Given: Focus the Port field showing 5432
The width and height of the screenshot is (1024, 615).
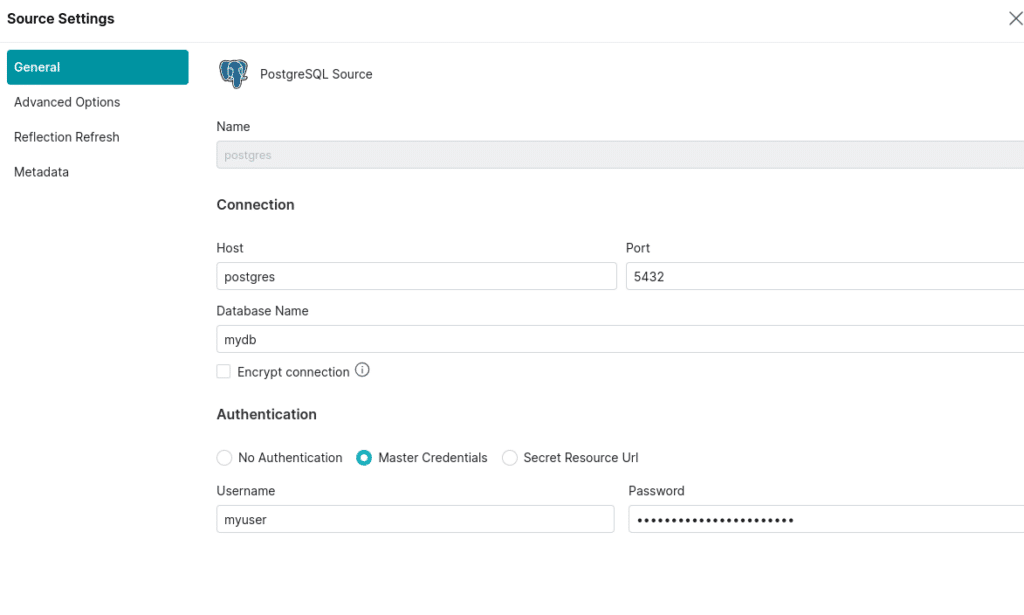Looking at the screenshot, I should [x=825, y=276].
